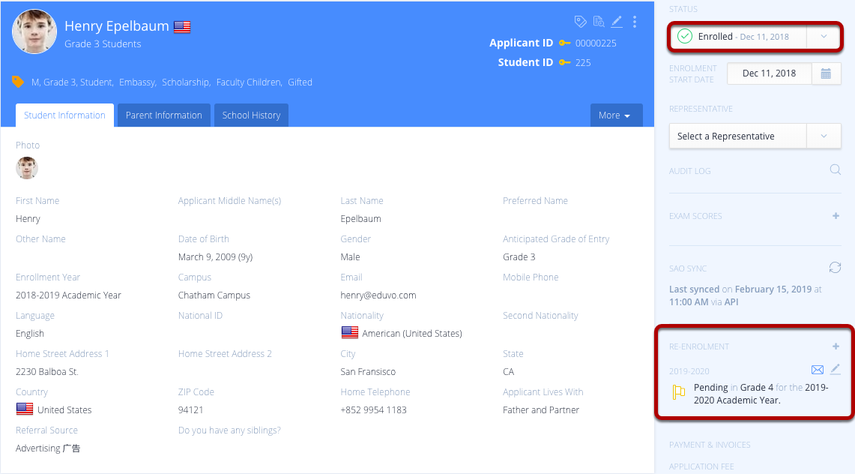Click the enrolment start date field
This screenshot has width=855, height=474.
click(x=769, y=73)
